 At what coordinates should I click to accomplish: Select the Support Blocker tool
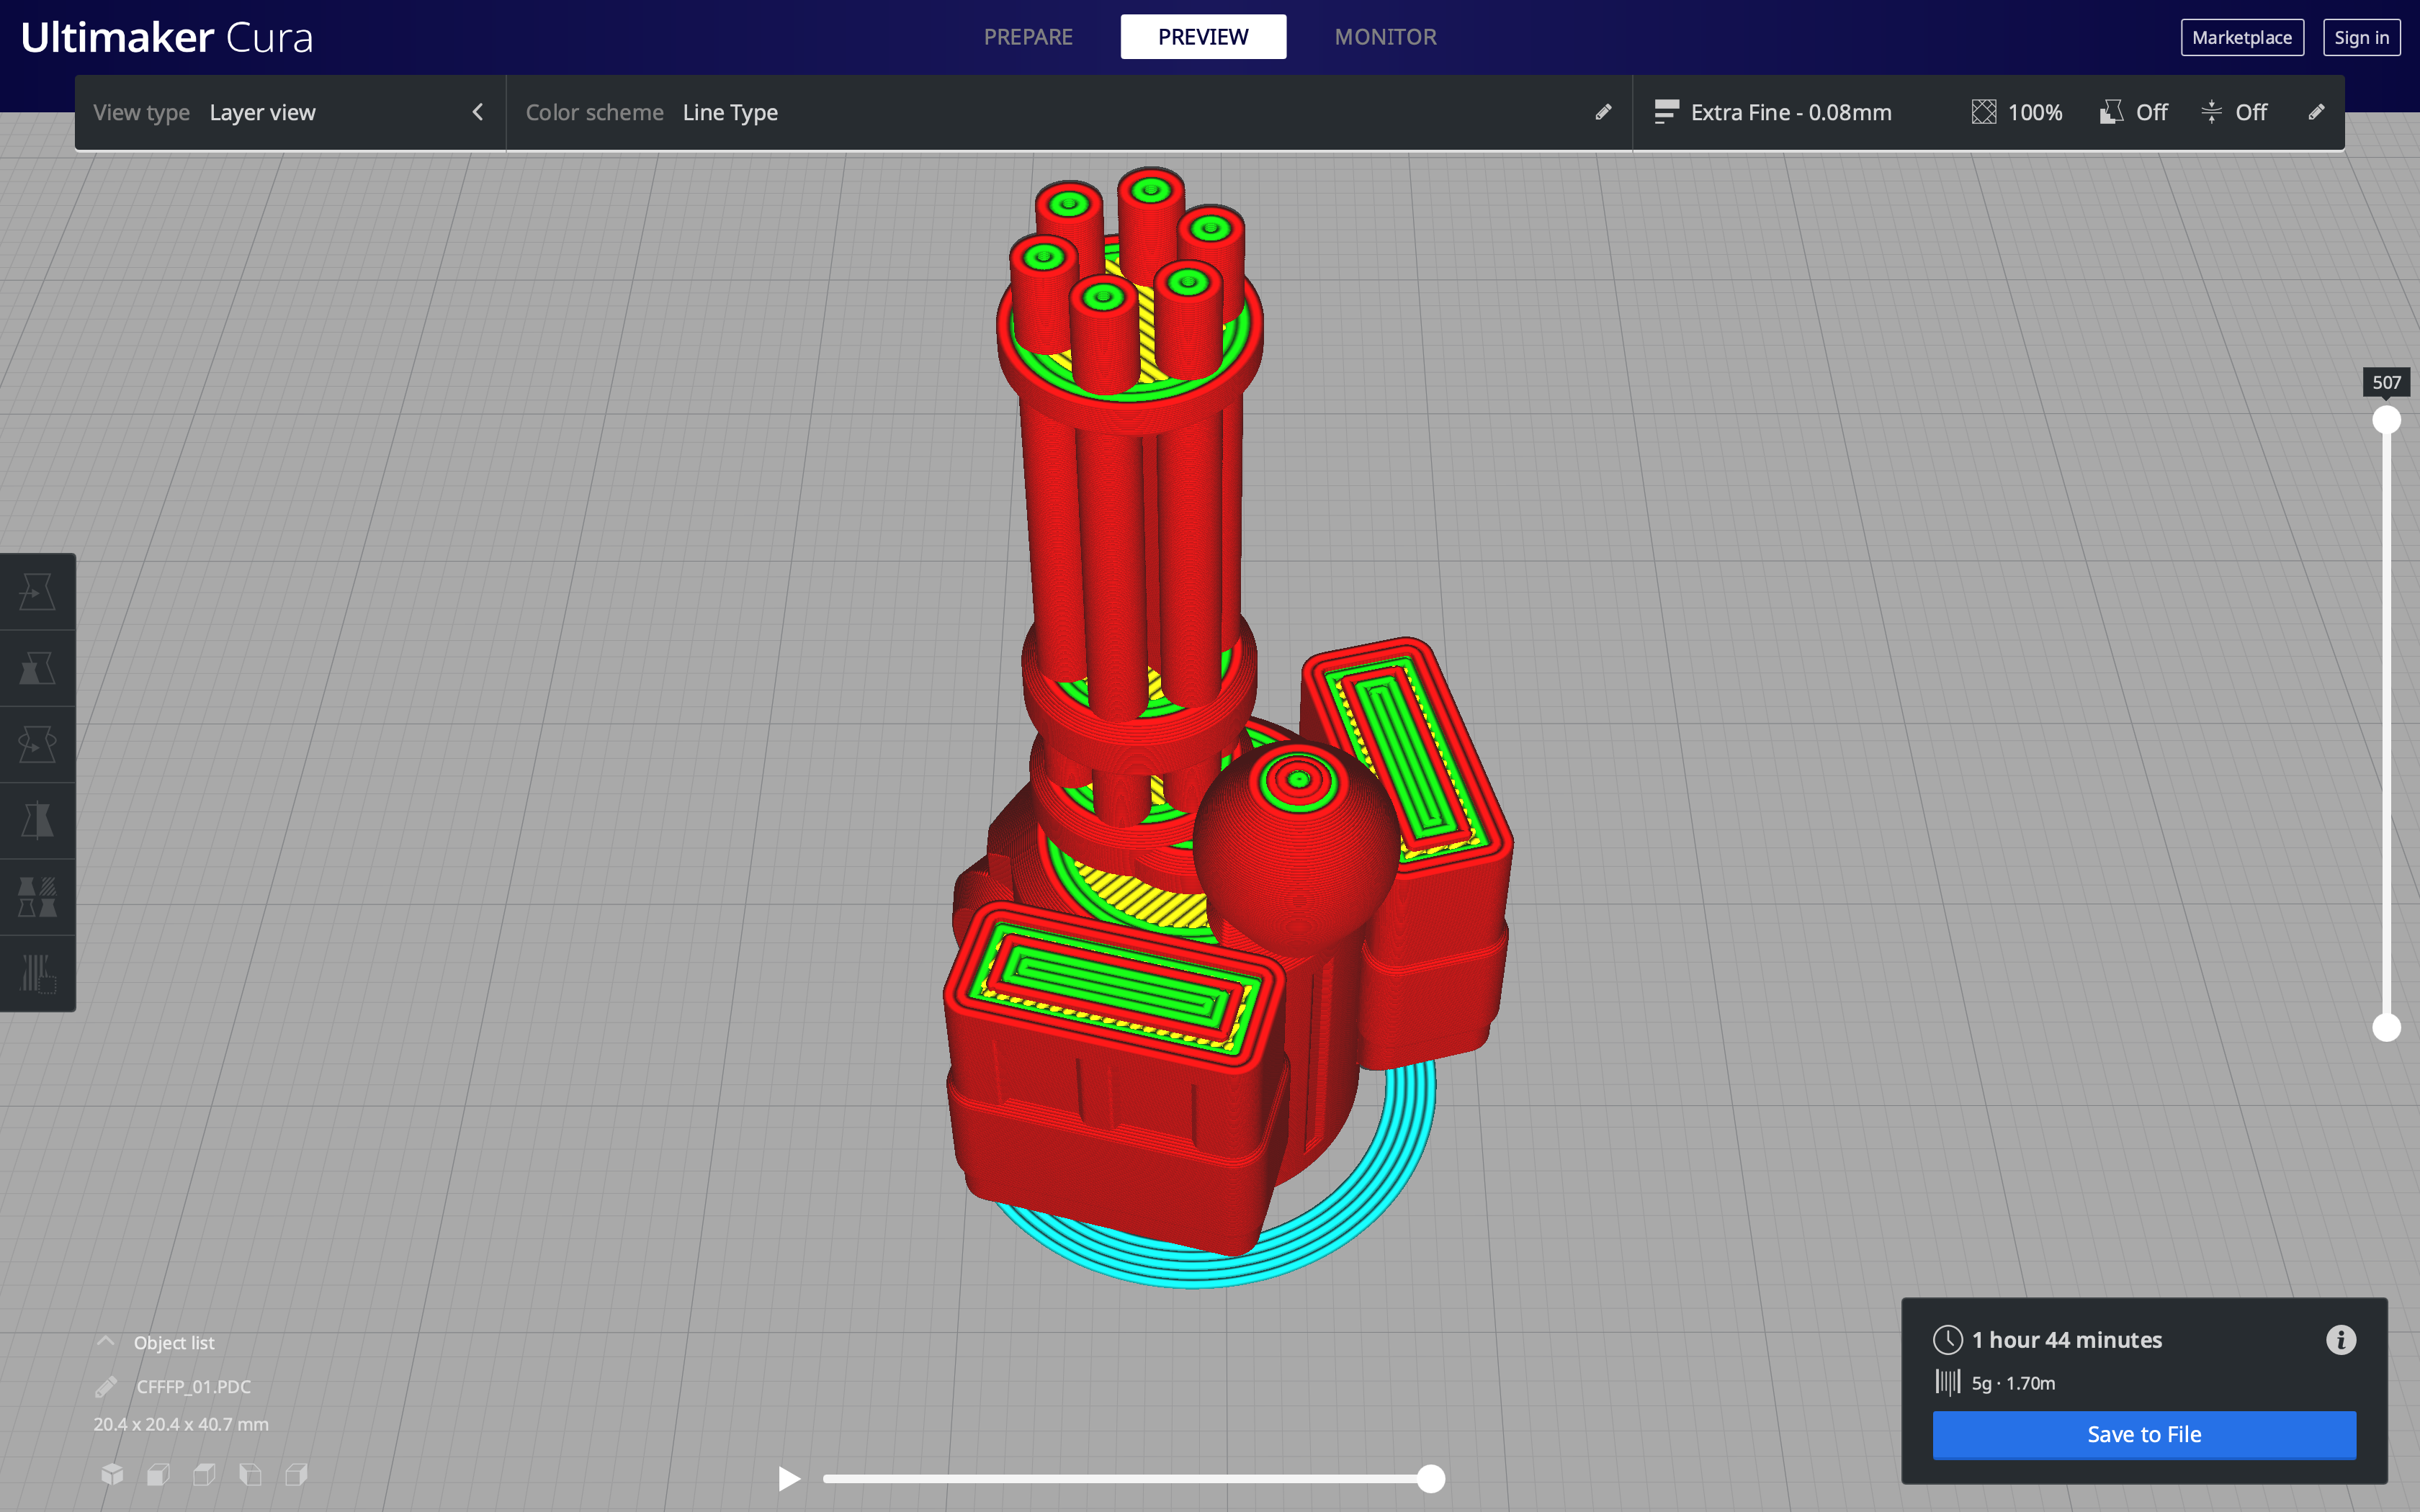click(x=37, y=973)
